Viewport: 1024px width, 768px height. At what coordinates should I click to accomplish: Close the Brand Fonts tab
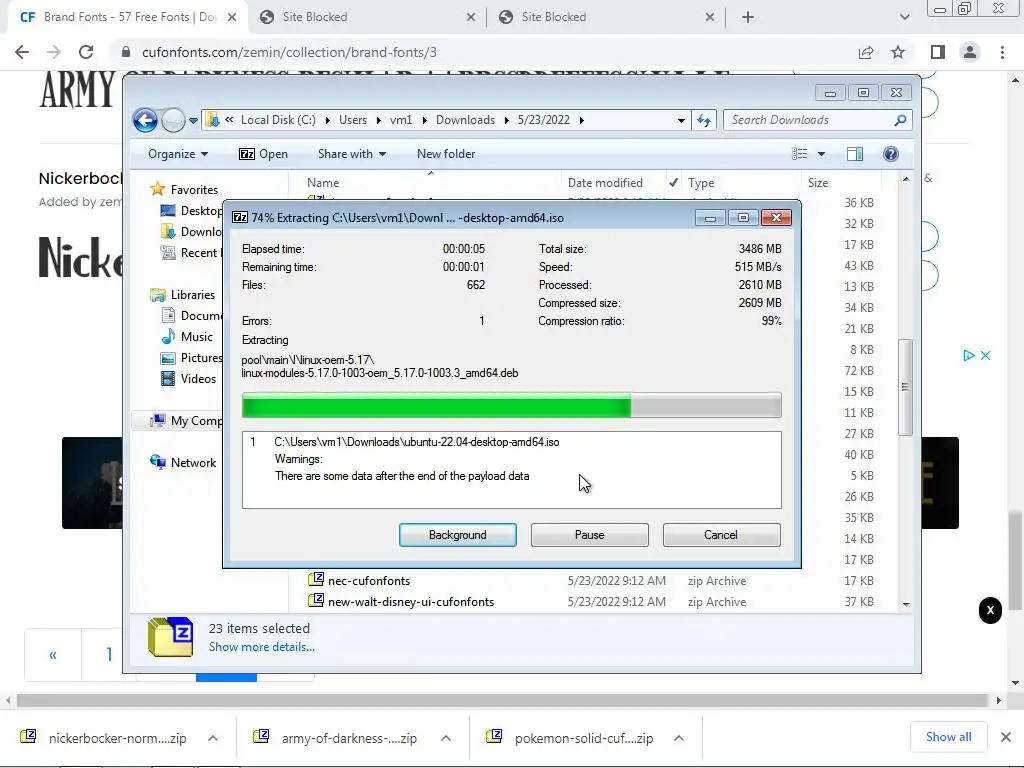(x=232, y=17)
